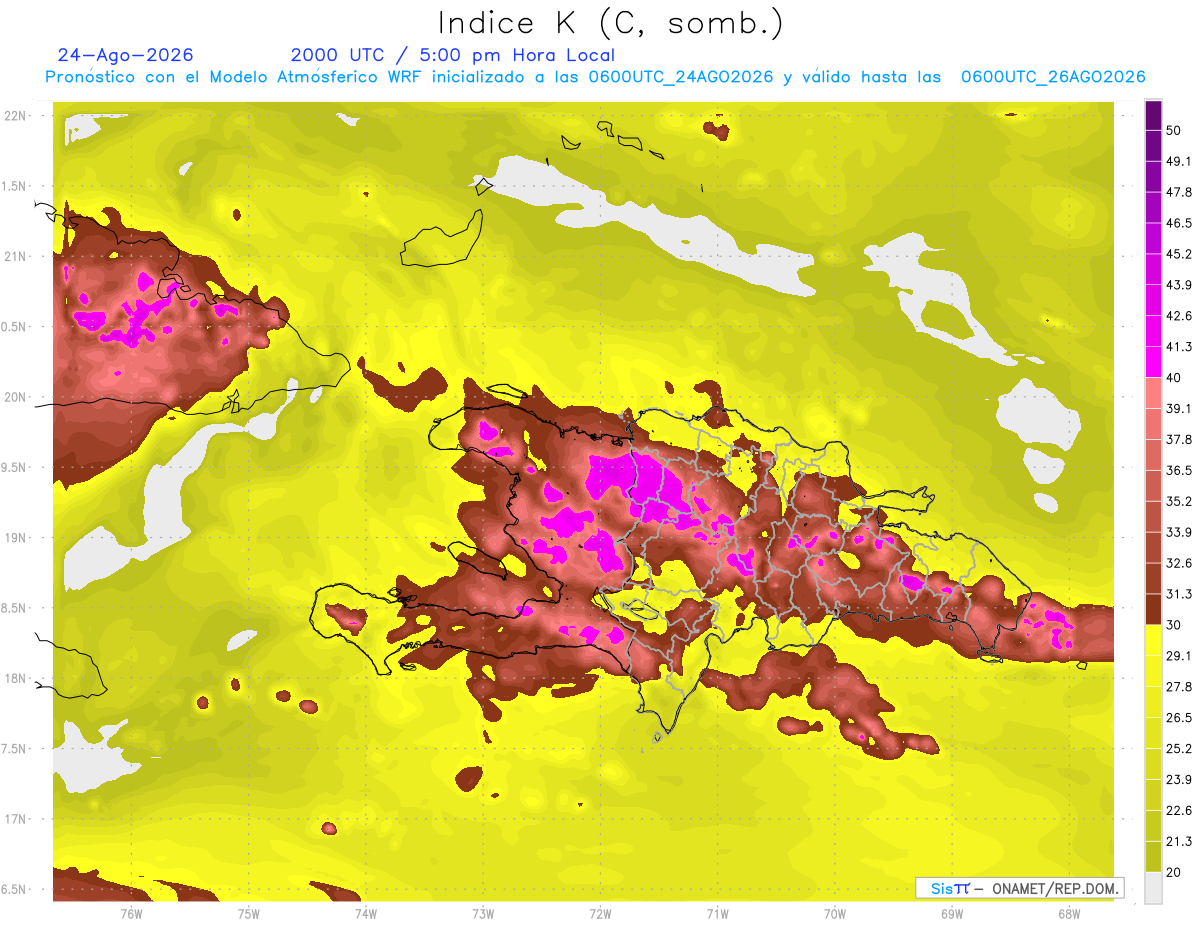Click the longitude label "68W"

(x=1068, y=913)
